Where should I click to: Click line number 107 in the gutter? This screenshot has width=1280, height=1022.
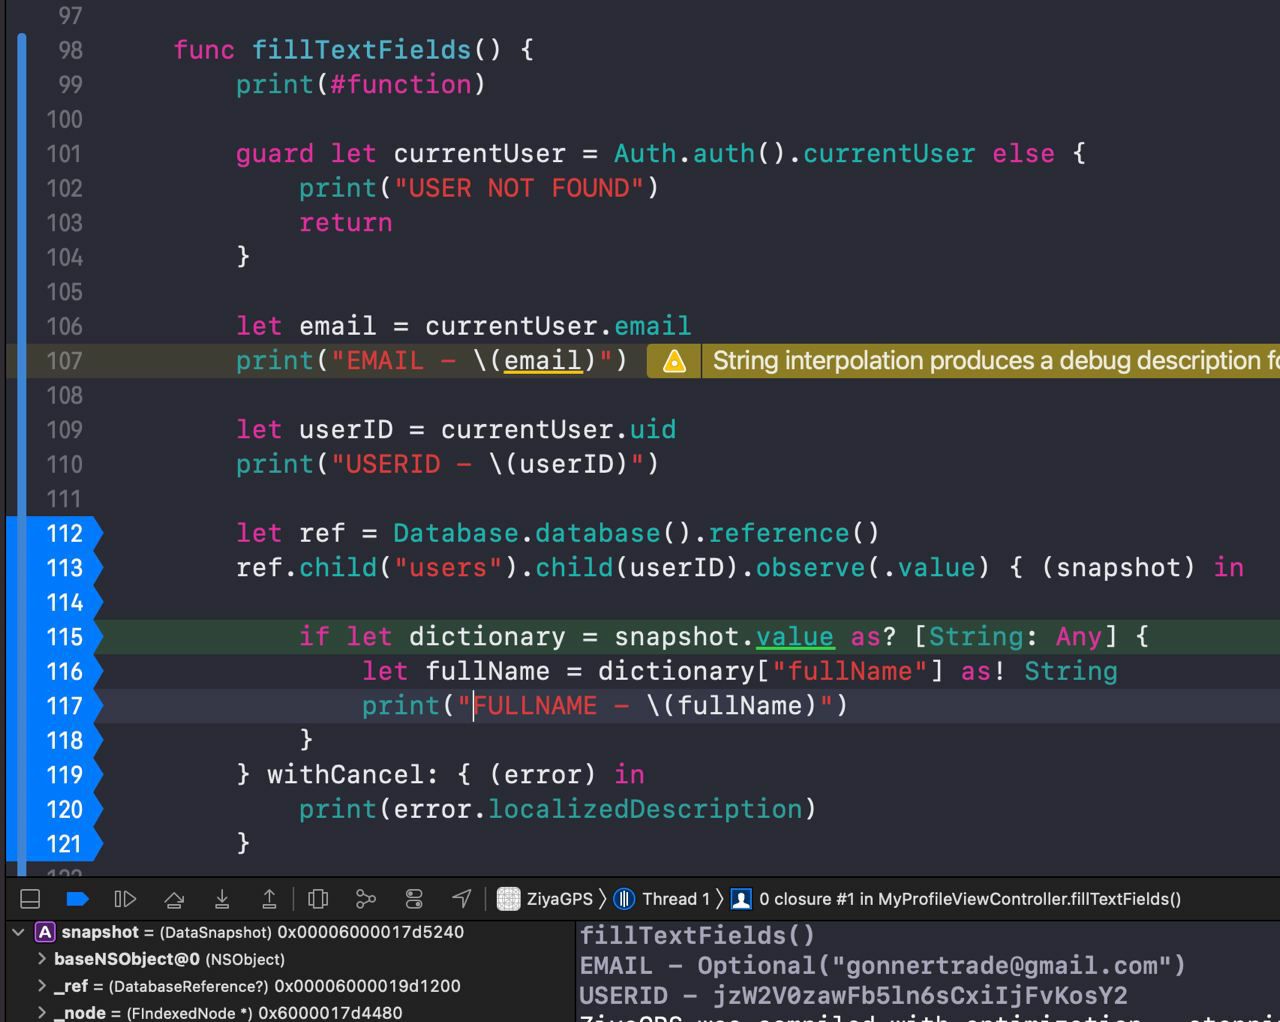[x=64, y=361]
